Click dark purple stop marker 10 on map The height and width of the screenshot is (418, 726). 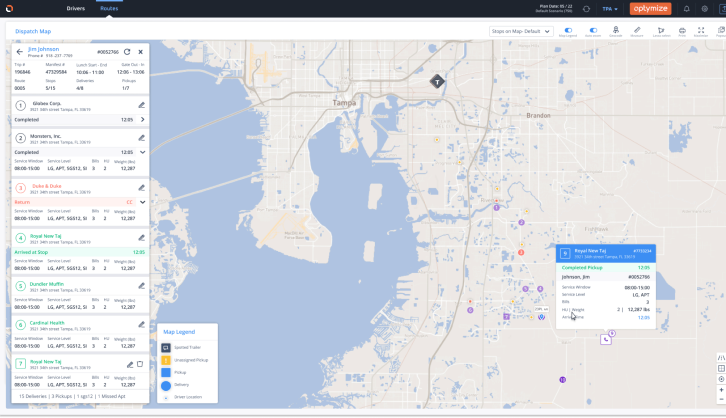tap(563, 380)
